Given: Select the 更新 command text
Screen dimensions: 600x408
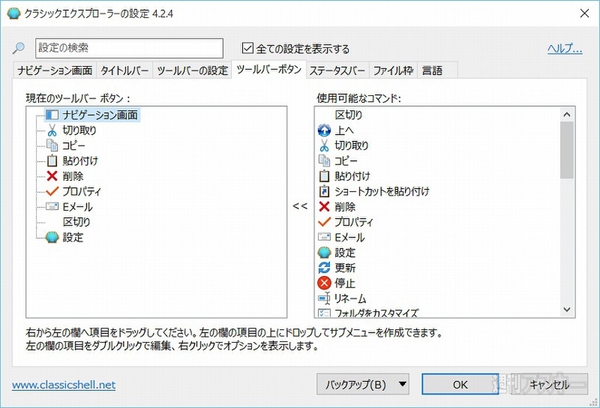Looking at the screenshot, I should click(345, 268).
